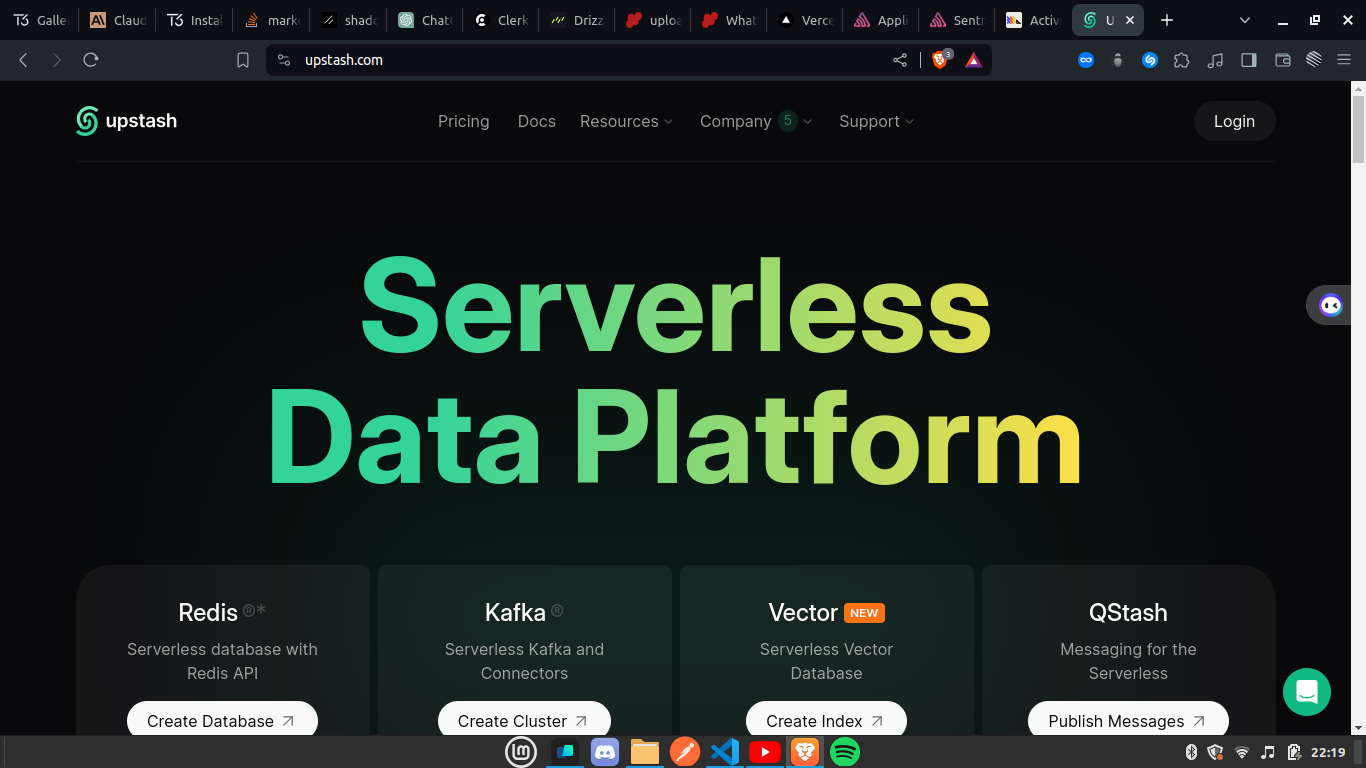1366x768 pixels.
Task: Bookmark this page with the bookmark icon
Action: [243, 60]
